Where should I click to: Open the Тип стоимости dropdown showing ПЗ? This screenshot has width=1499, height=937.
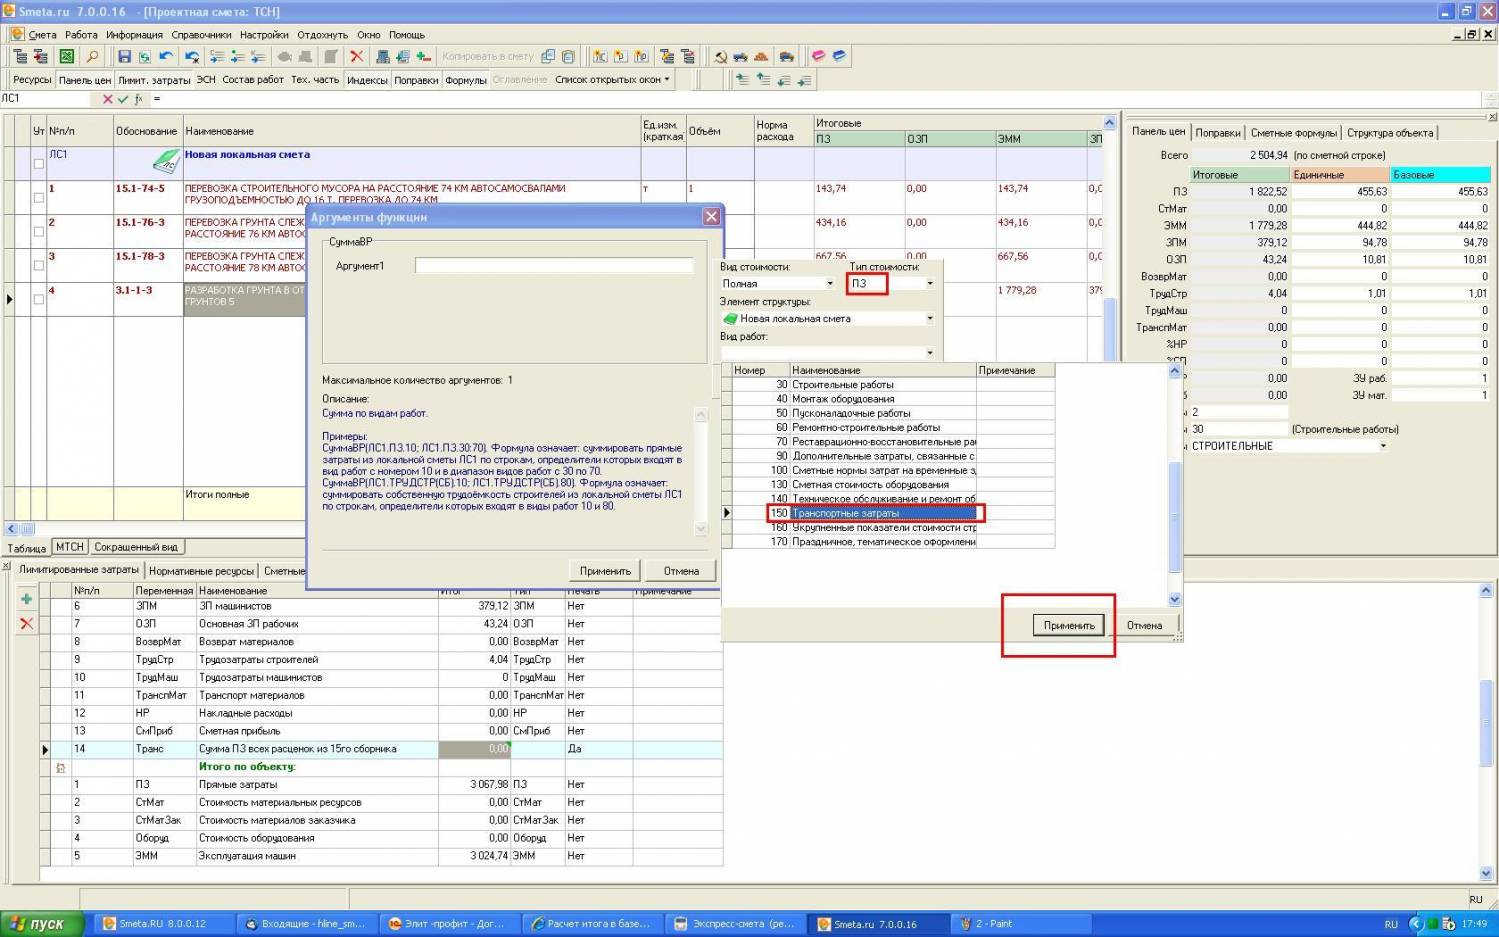[929, 284]
